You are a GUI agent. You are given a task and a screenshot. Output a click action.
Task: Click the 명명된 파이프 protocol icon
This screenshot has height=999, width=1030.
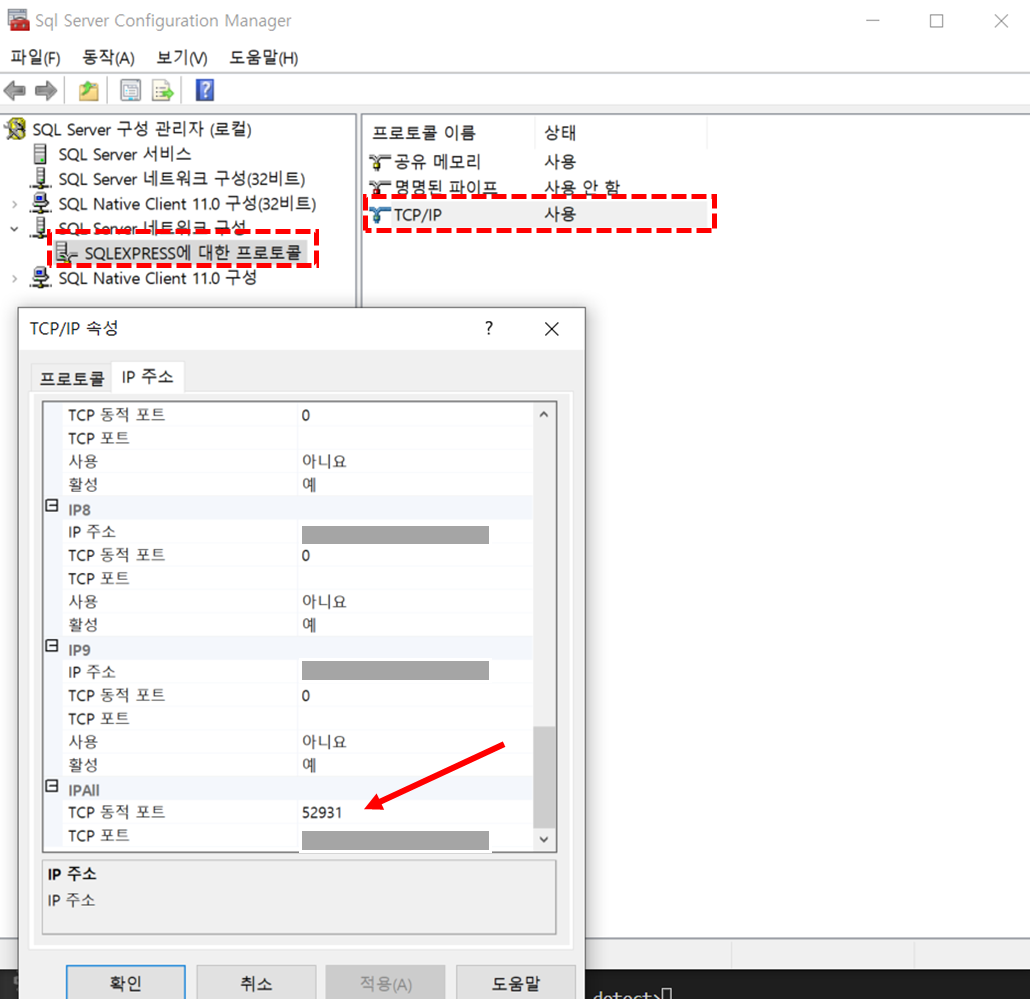[x=379, y=188]
